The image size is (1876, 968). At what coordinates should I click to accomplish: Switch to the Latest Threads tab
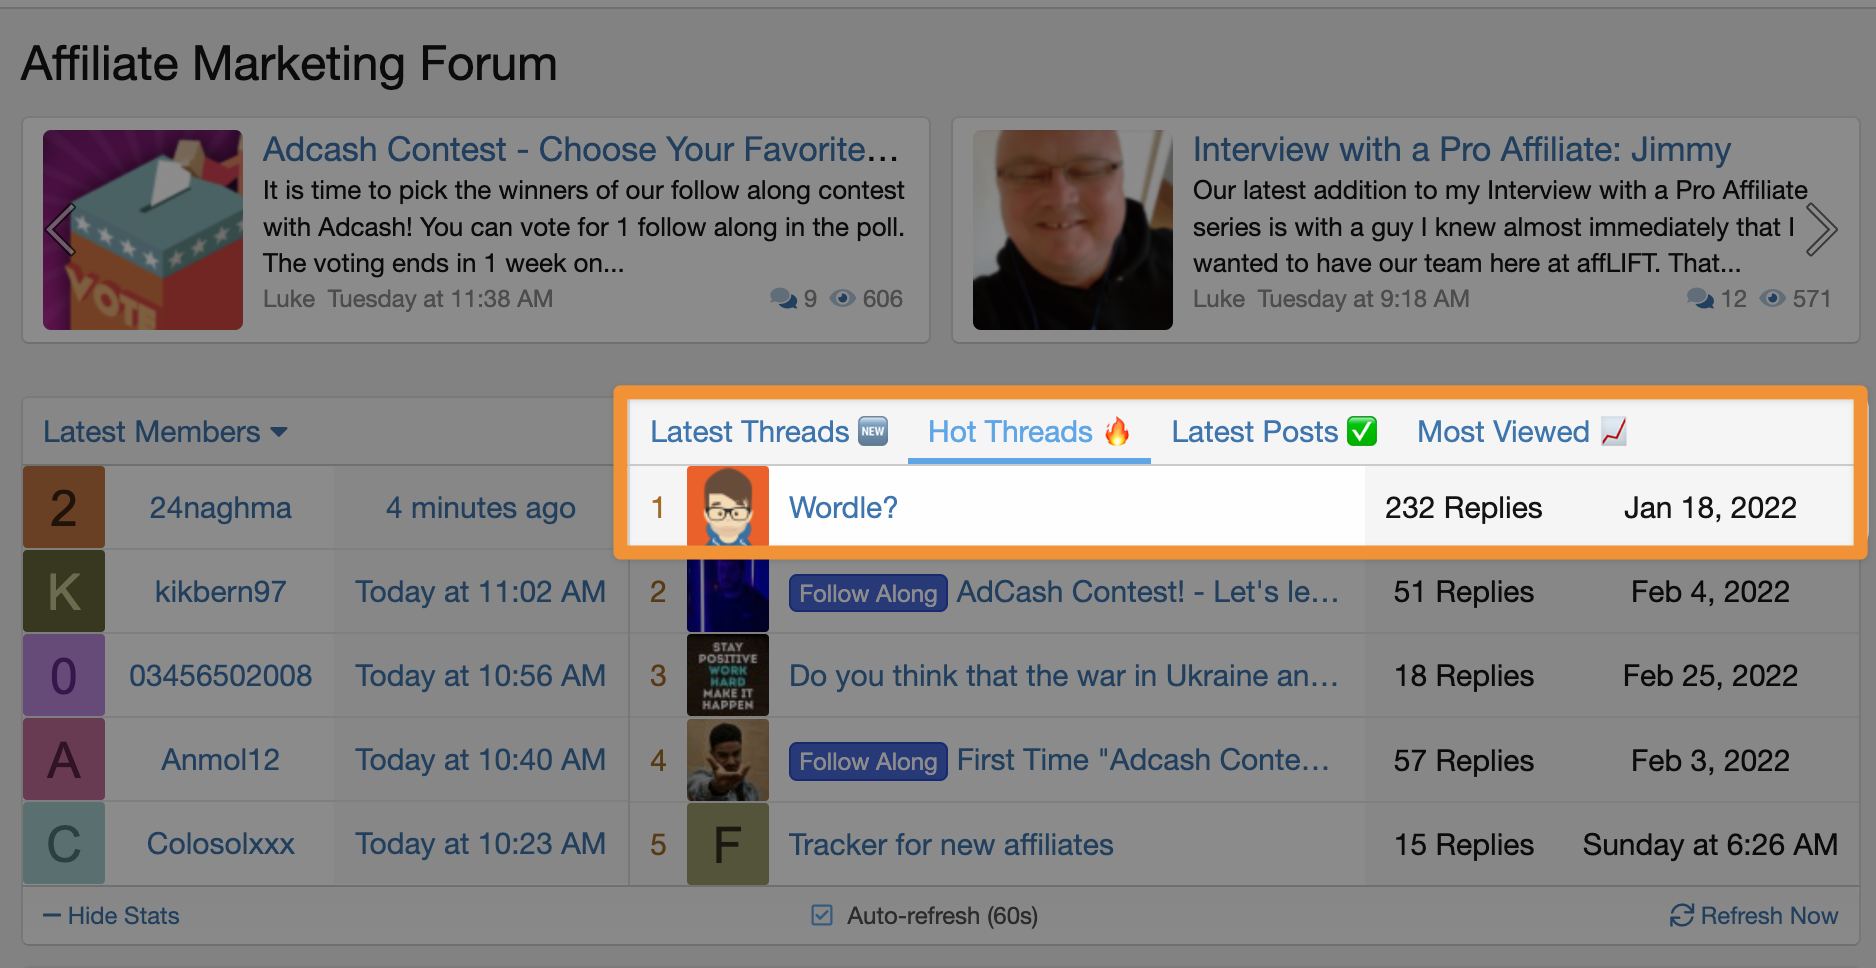769,432
